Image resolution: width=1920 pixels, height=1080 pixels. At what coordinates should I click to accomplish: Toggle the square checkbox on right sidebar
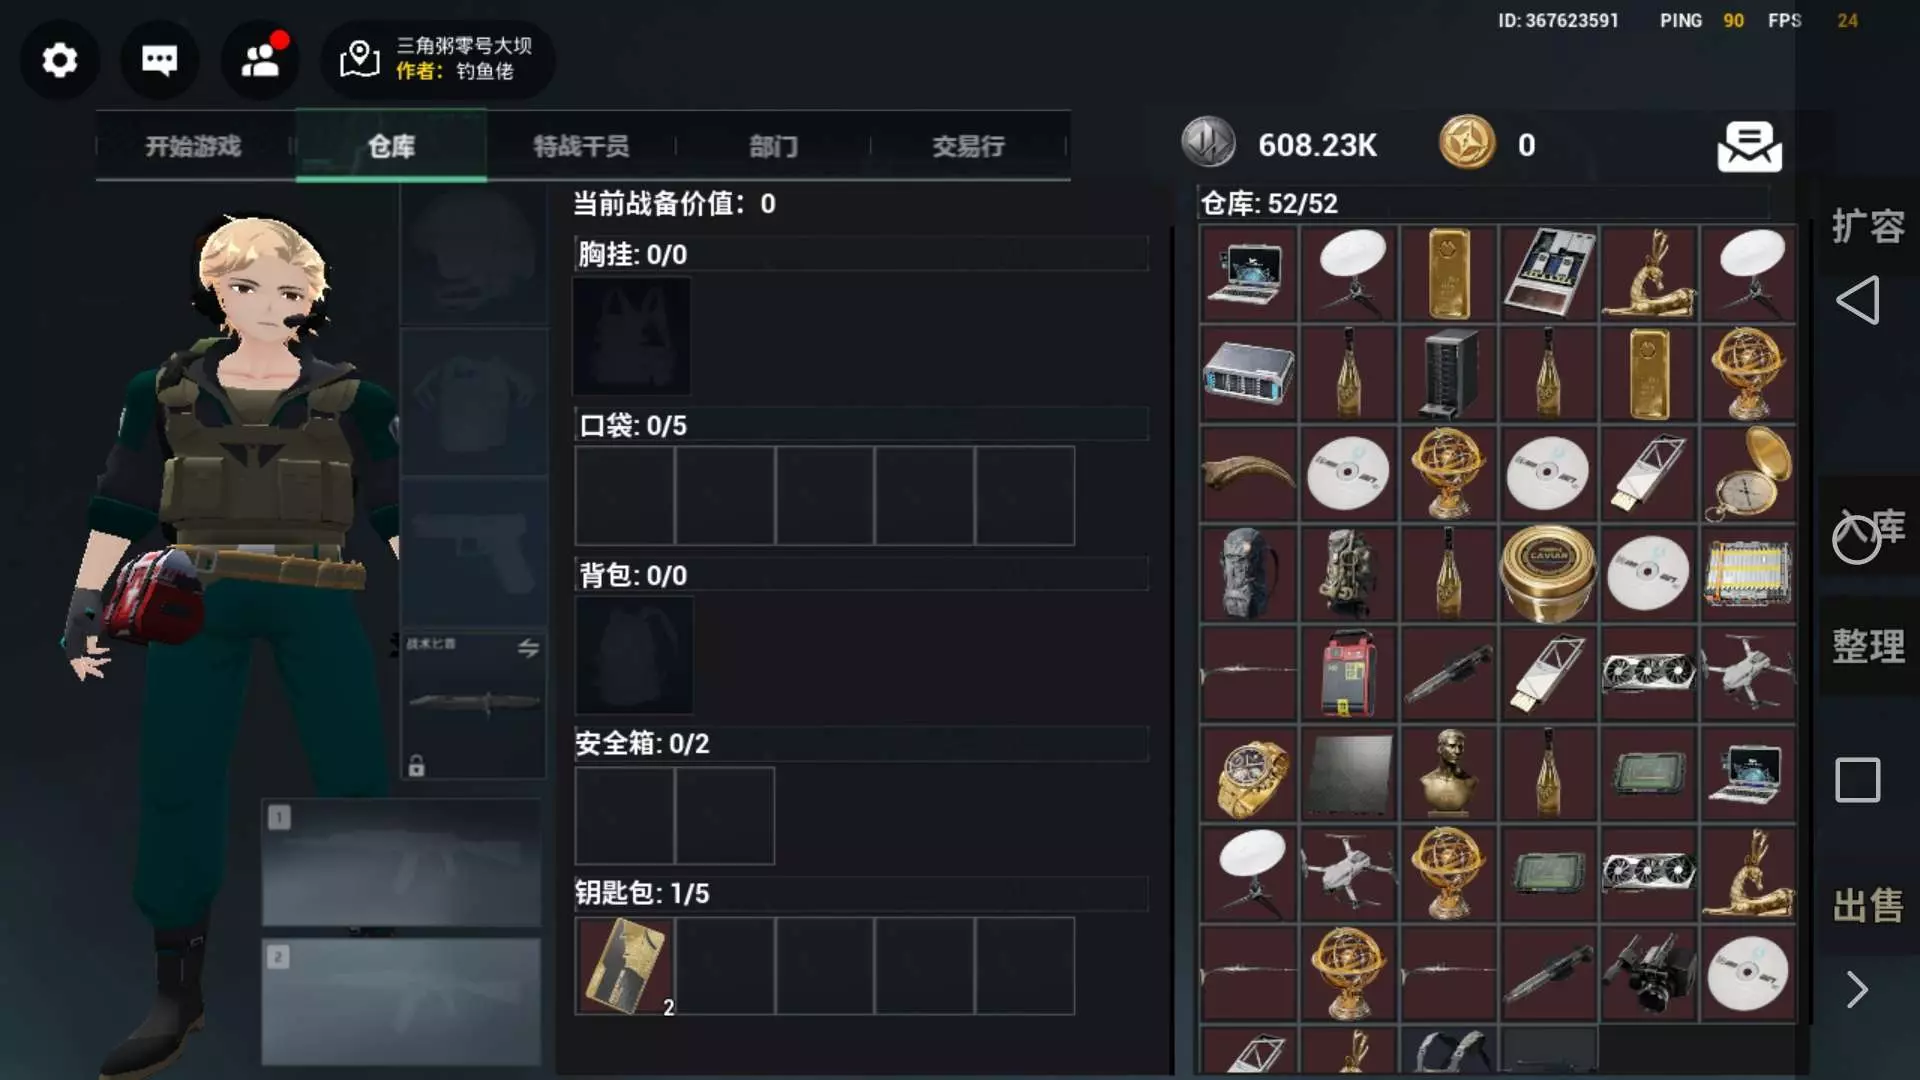click(x=1858, y=780)
